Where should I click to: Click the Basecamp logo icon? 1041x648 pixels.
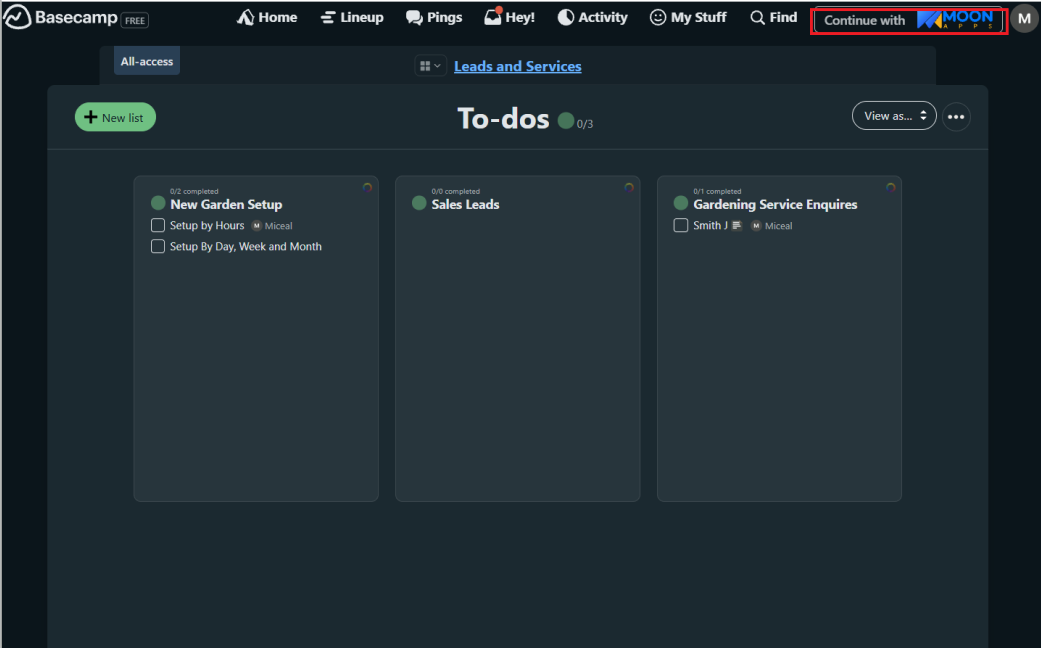pos(17,18)
